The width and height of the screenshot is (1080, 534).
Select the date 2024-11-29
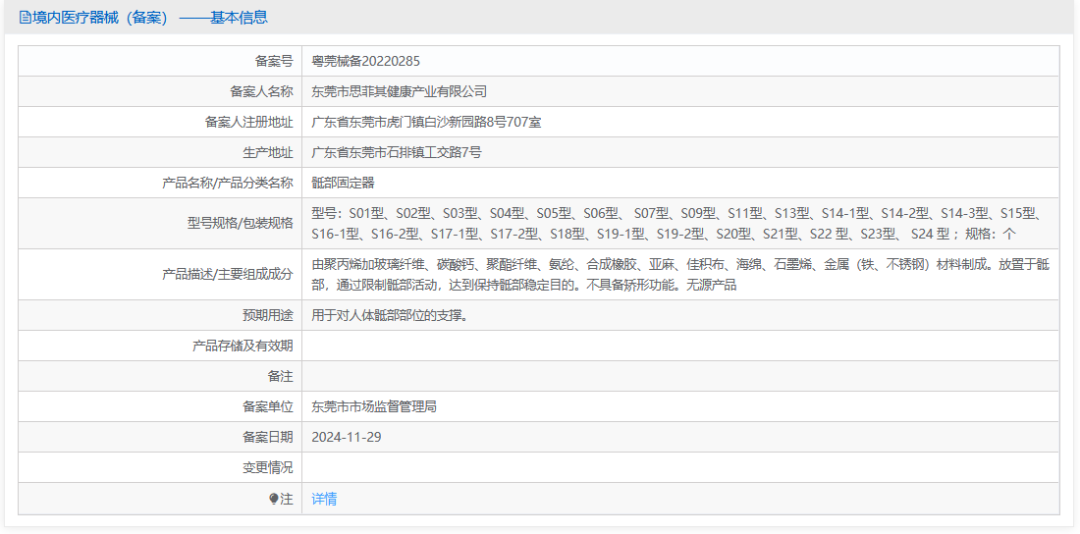[346, 438]
